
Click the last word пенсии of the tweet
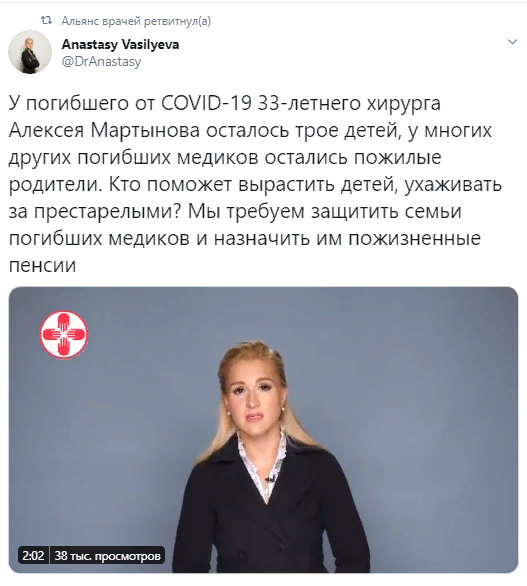(x=42, y=265)
